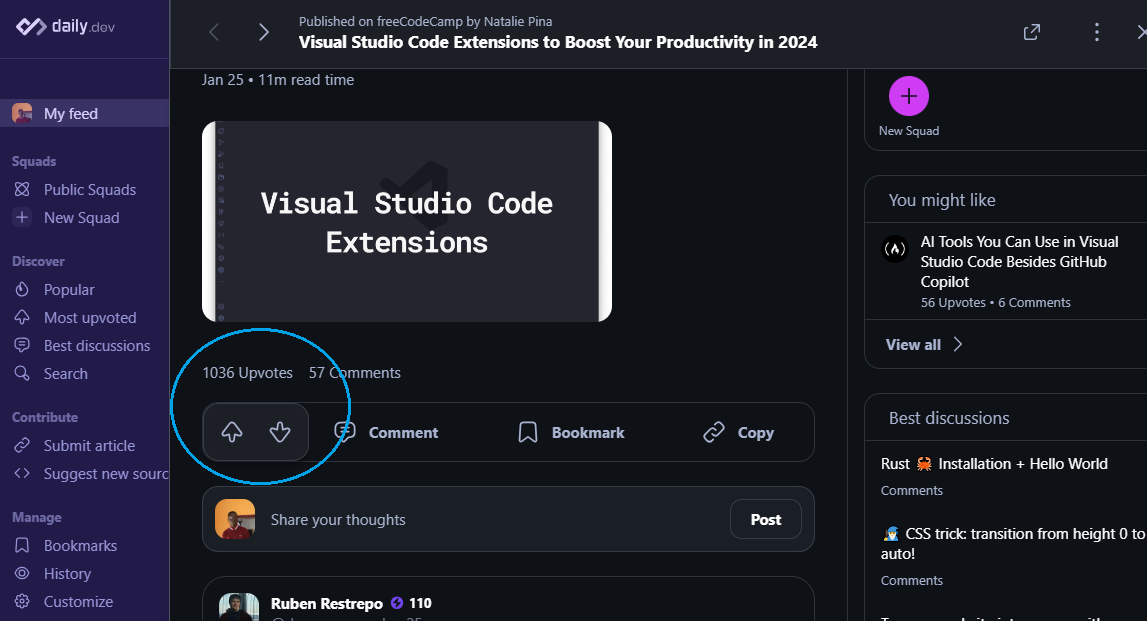Image resolution: width=1147 pixels, height=621 pixels.
Task: Click the View all chevron arrow
Action: pos(957,345)
